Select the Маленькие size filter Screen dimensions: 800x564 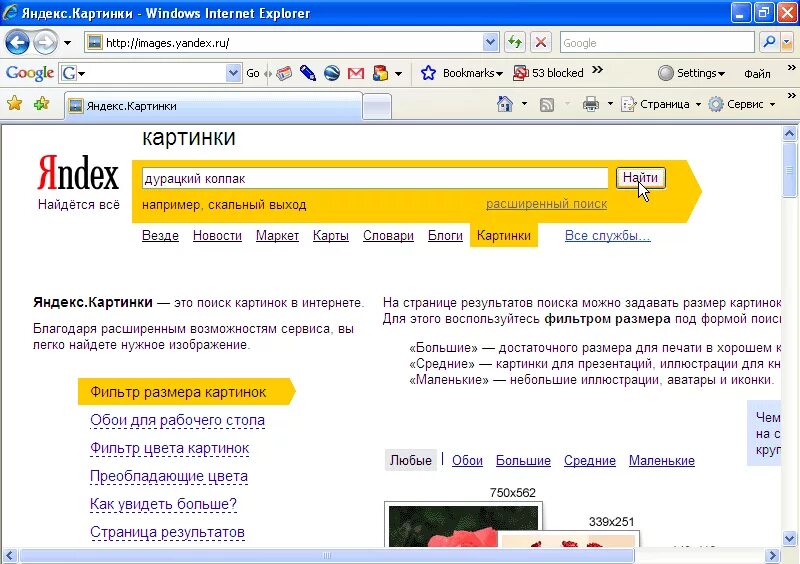pyautogui.click(x=662, y=460)
